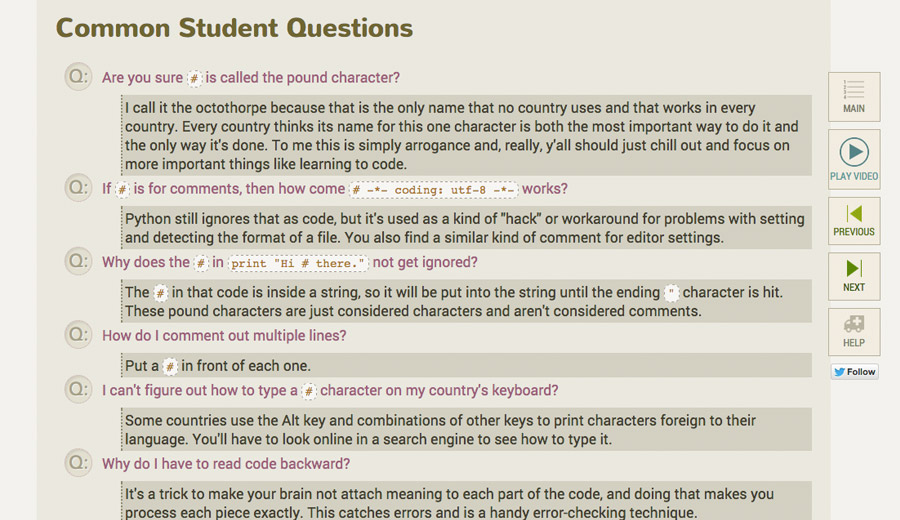This screenshot has width=900, height=520.
Task: Select 'How do I comment out multiple lines?' question
Action: [224, 336]
